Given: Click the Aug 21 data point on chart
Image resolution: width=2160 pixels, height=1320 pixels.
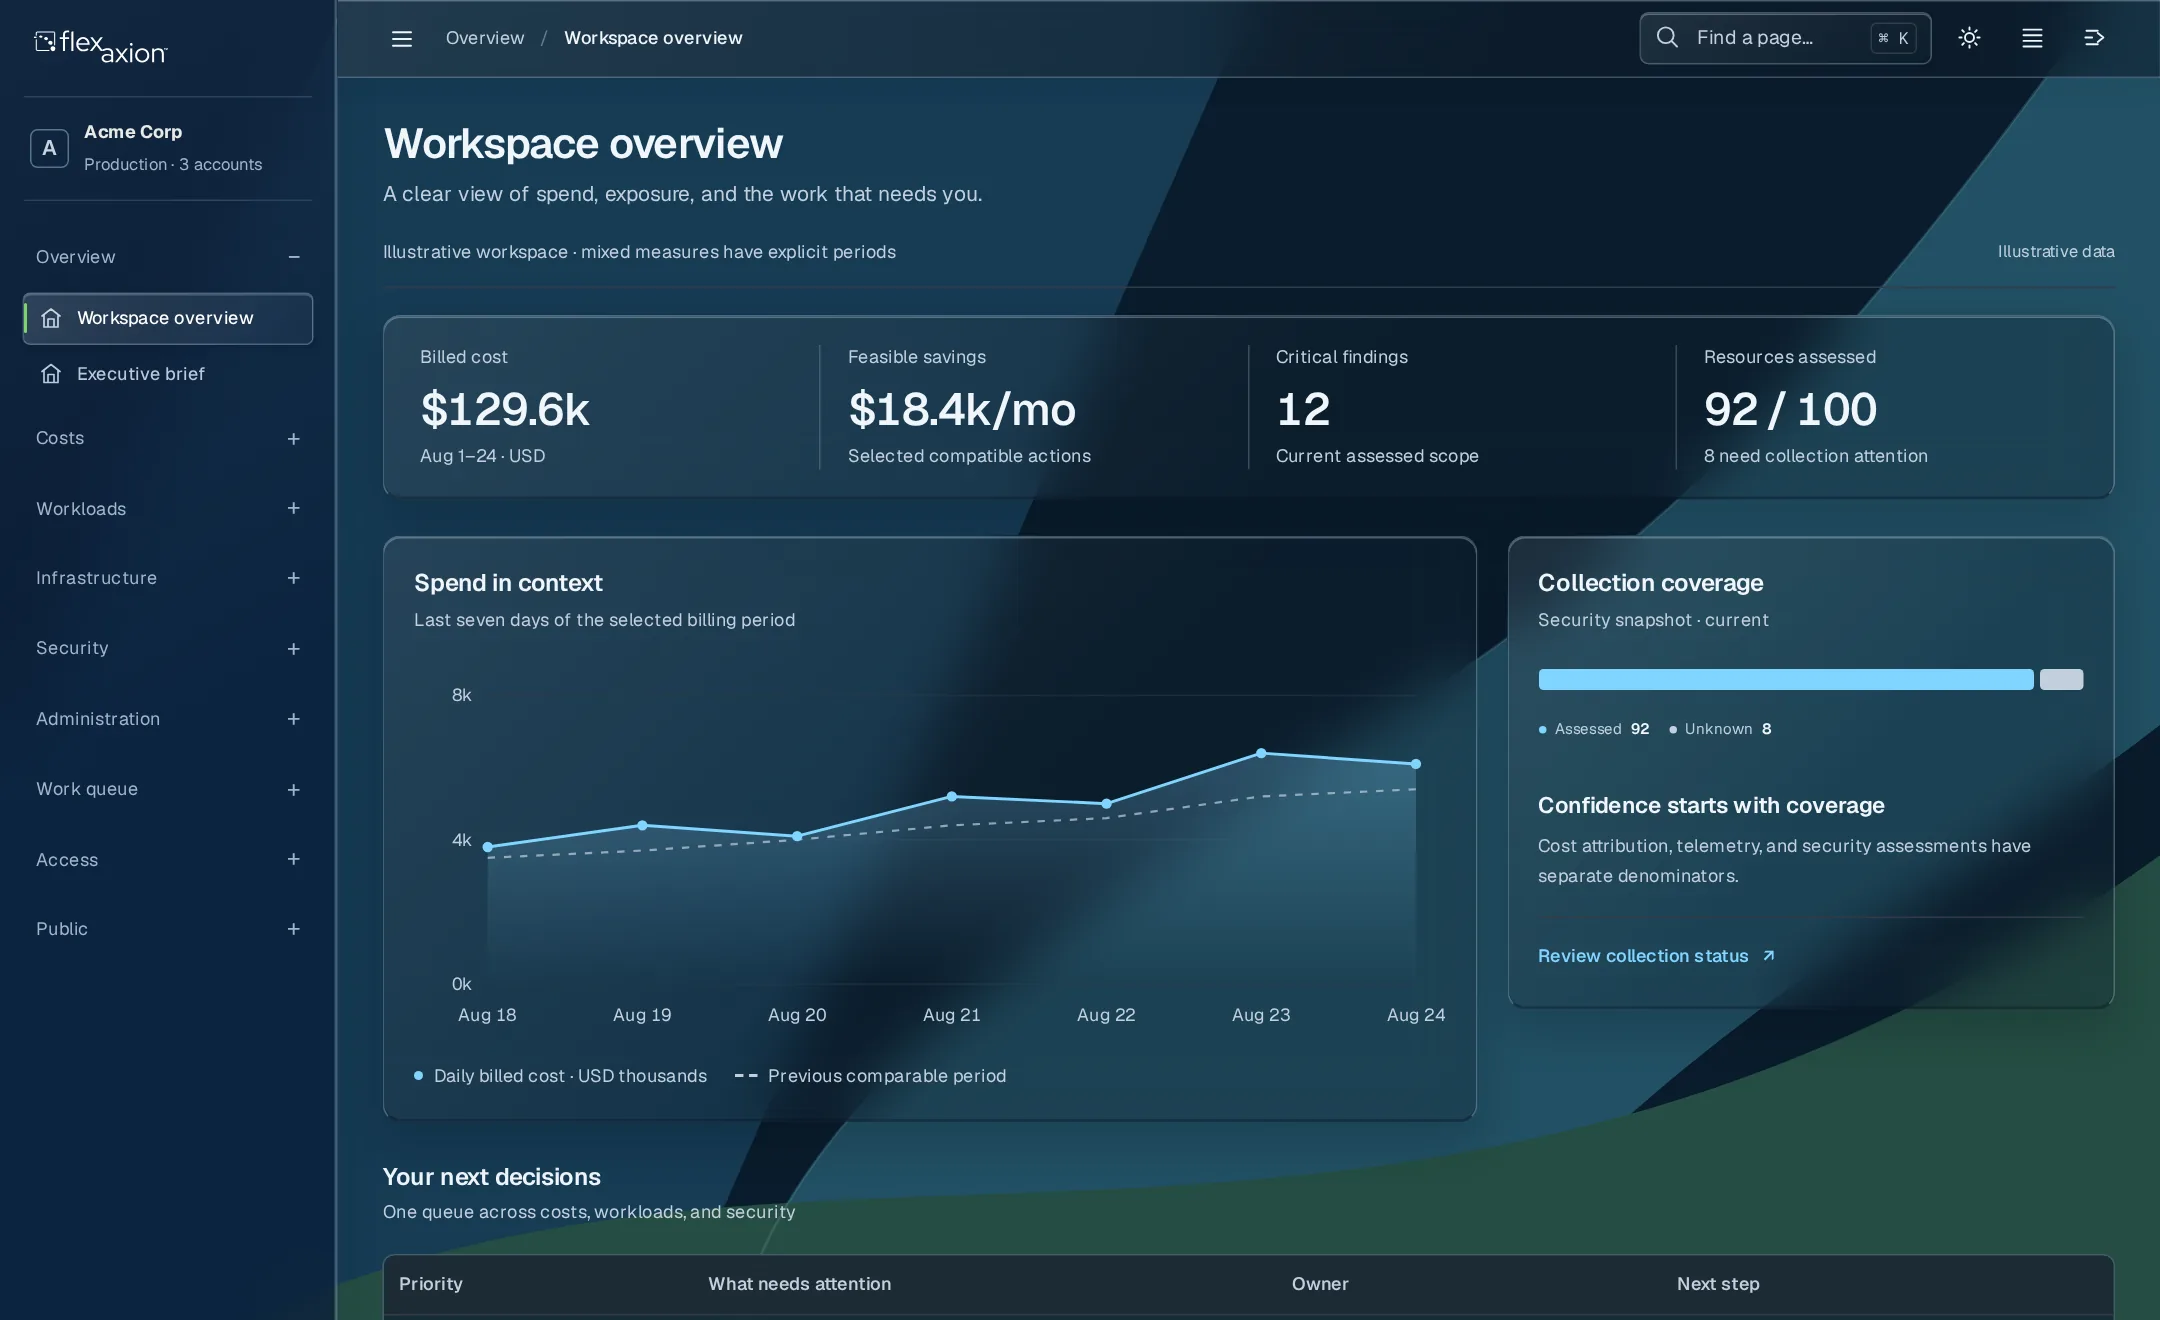Looking at the screenshot, I should (x=952, y=797).
